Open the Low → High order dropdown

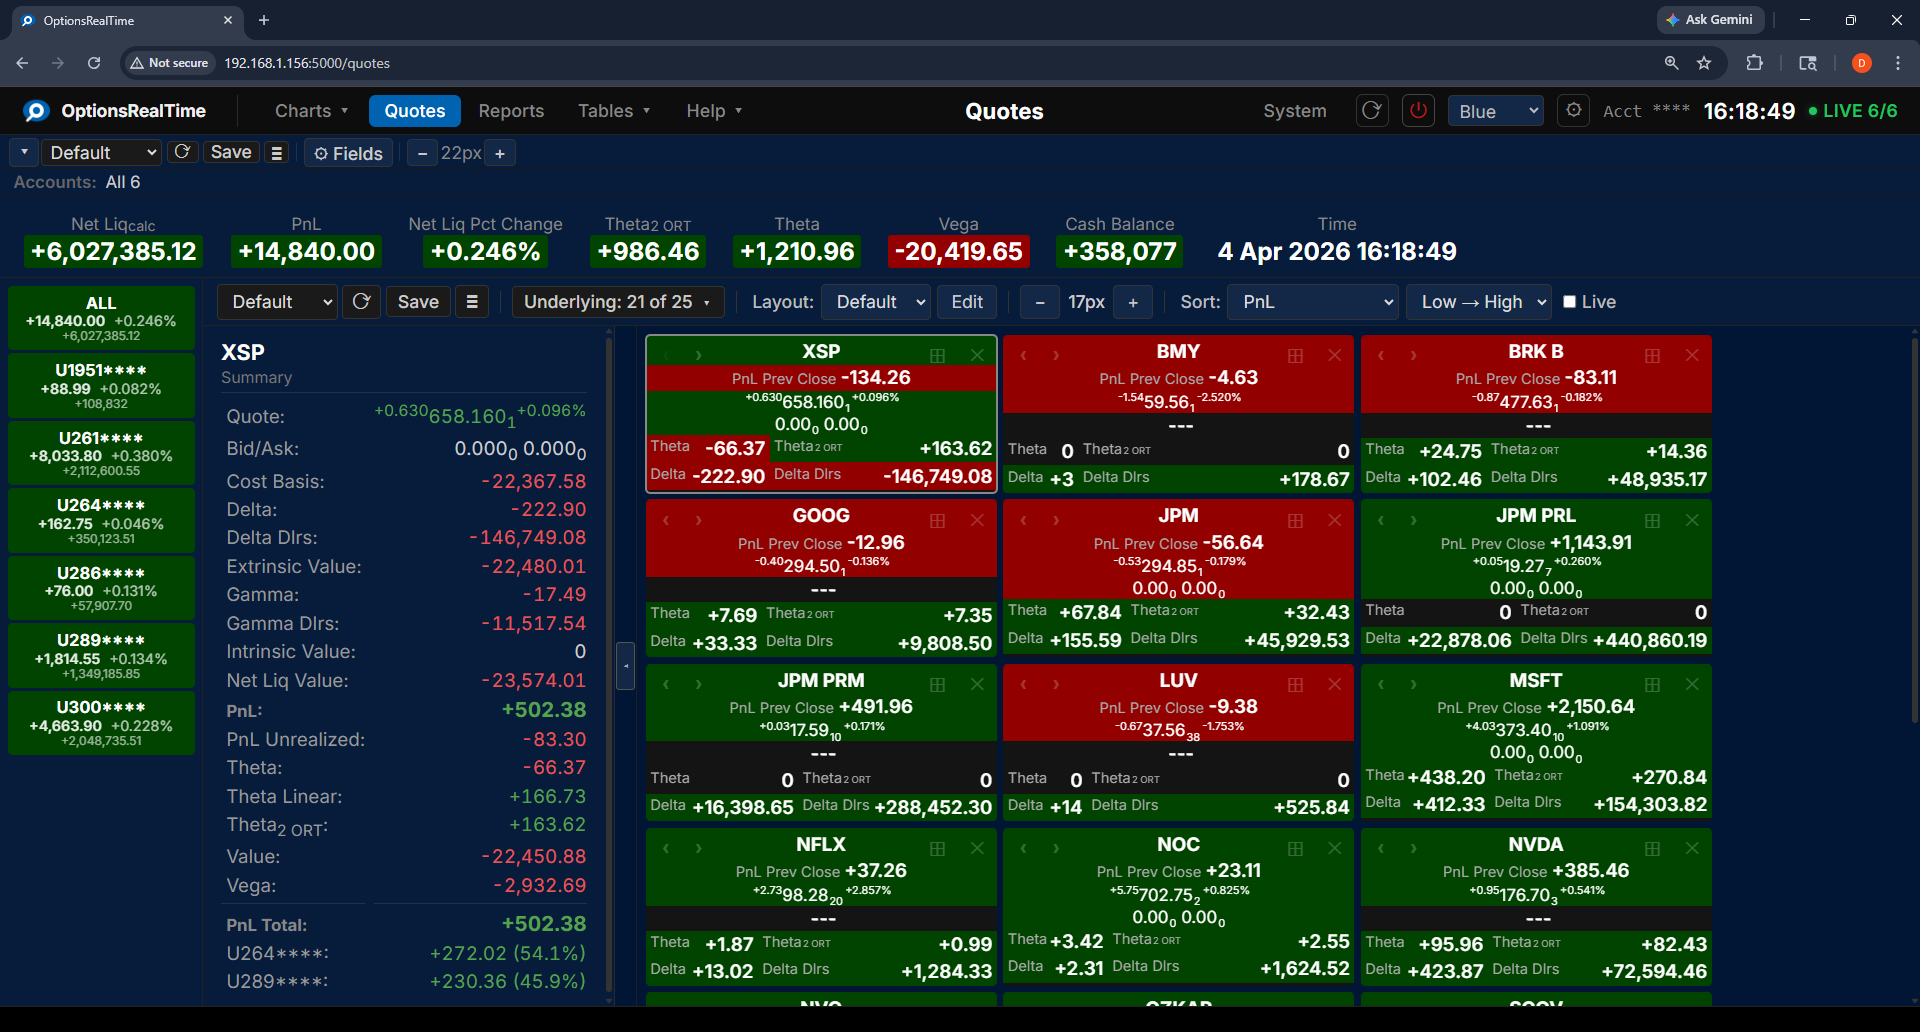(x=1479, y=301)
